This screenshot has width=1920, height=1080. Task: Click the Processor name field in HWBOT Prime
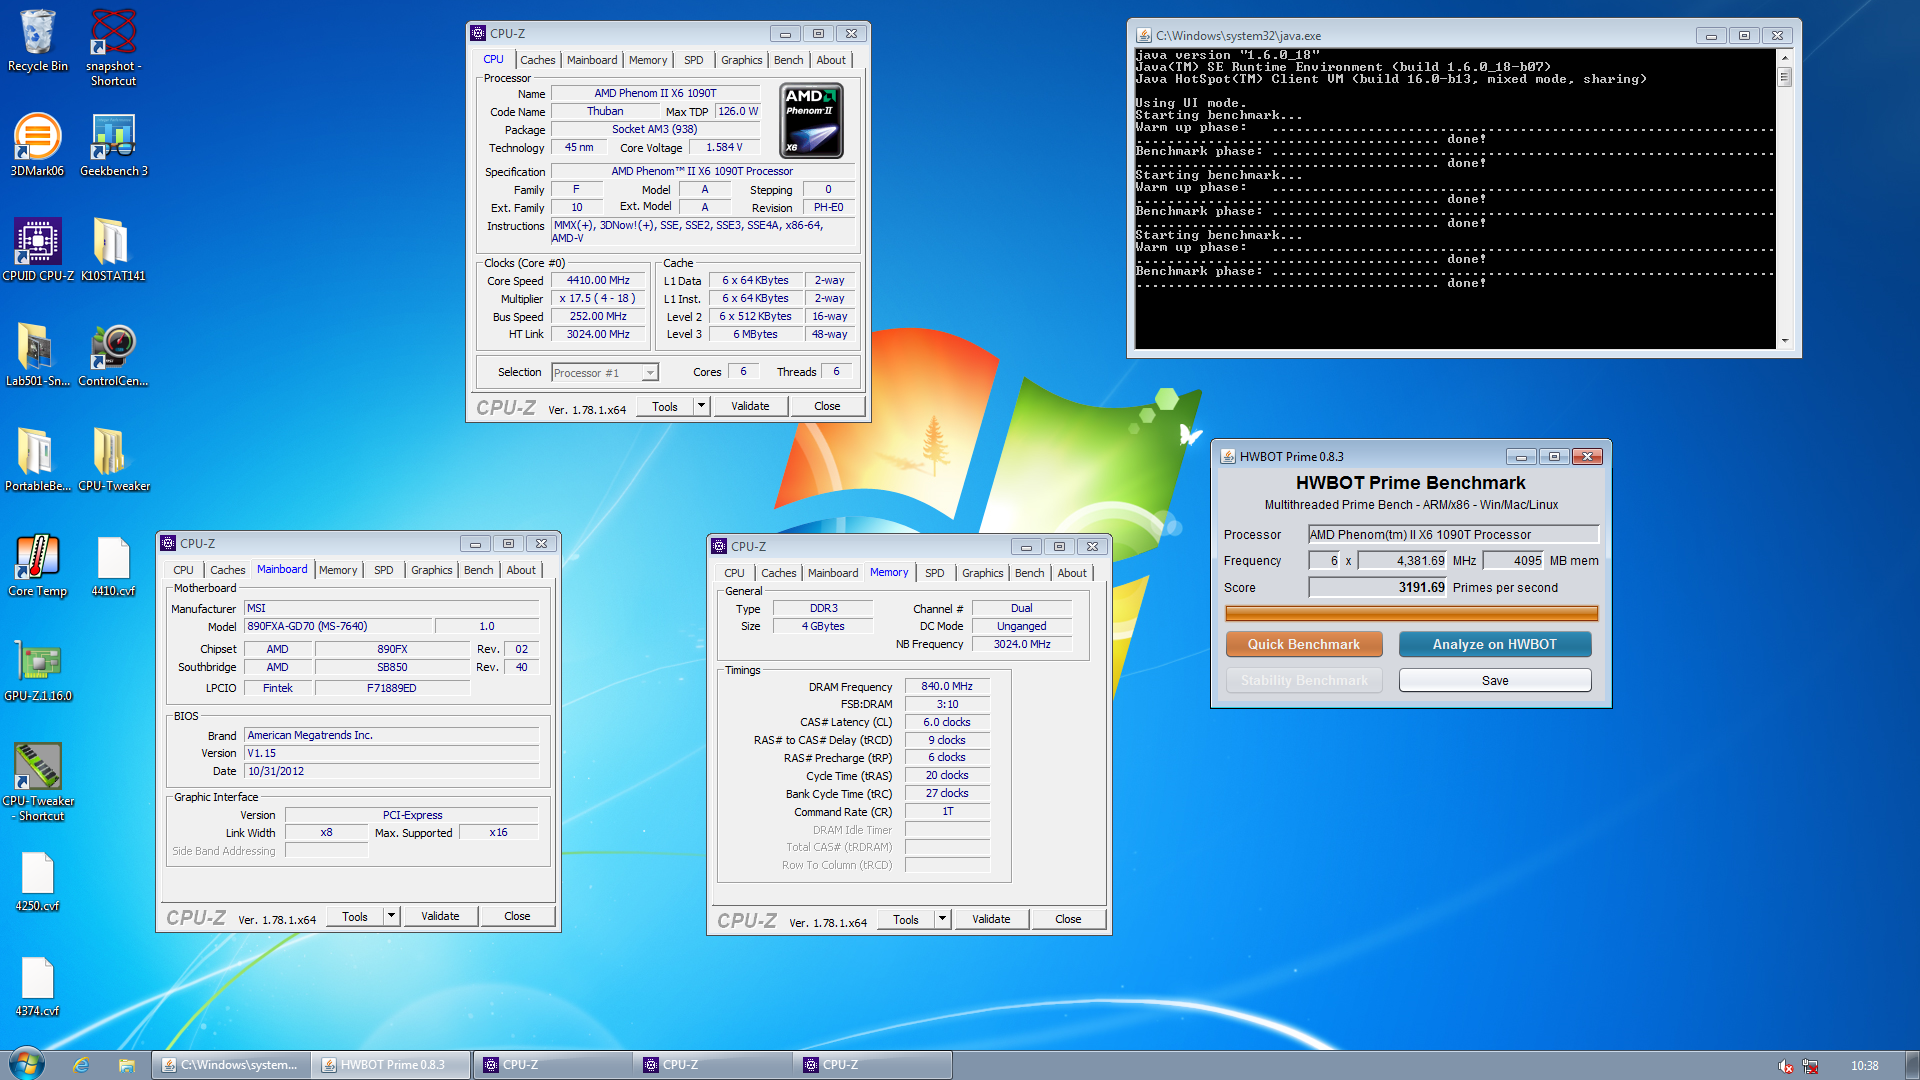(1453, 535)
